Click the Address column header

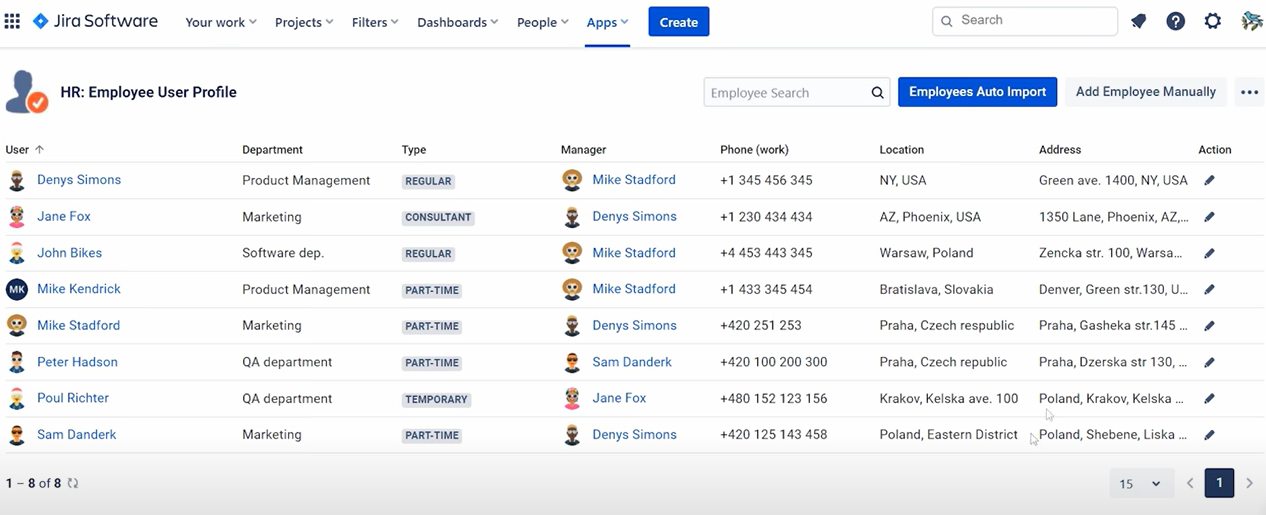1060,150
